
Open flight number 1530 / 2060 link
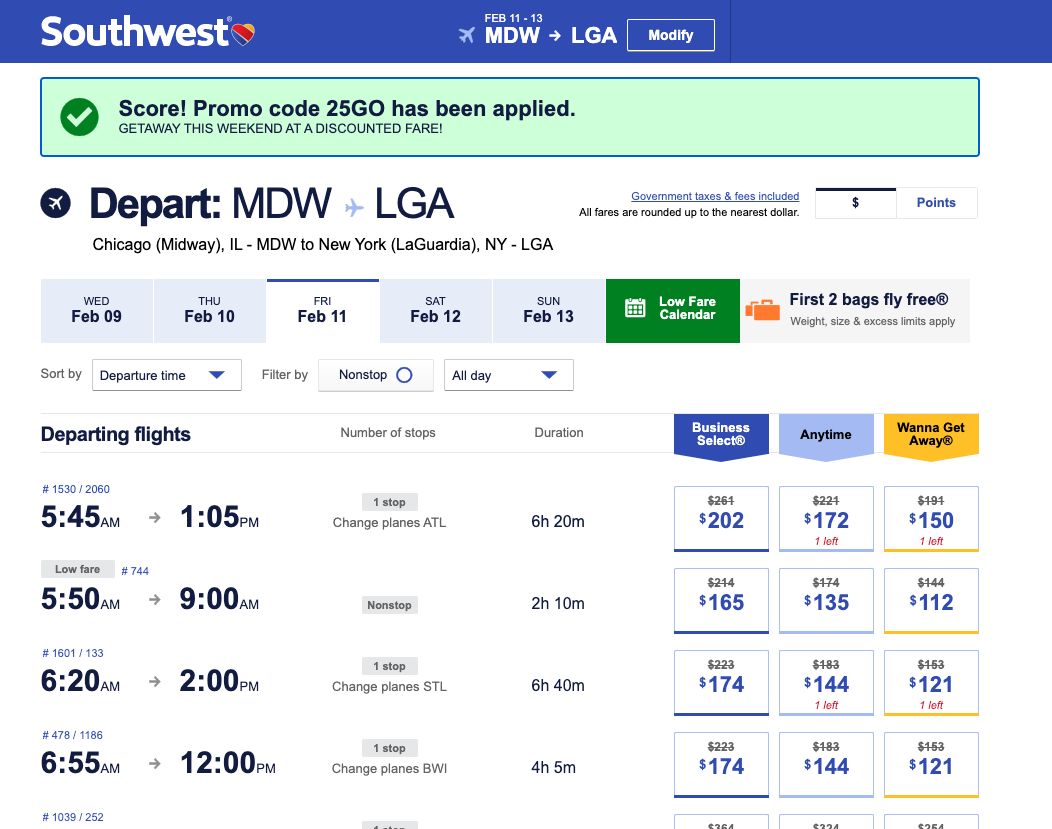(76, 489)
